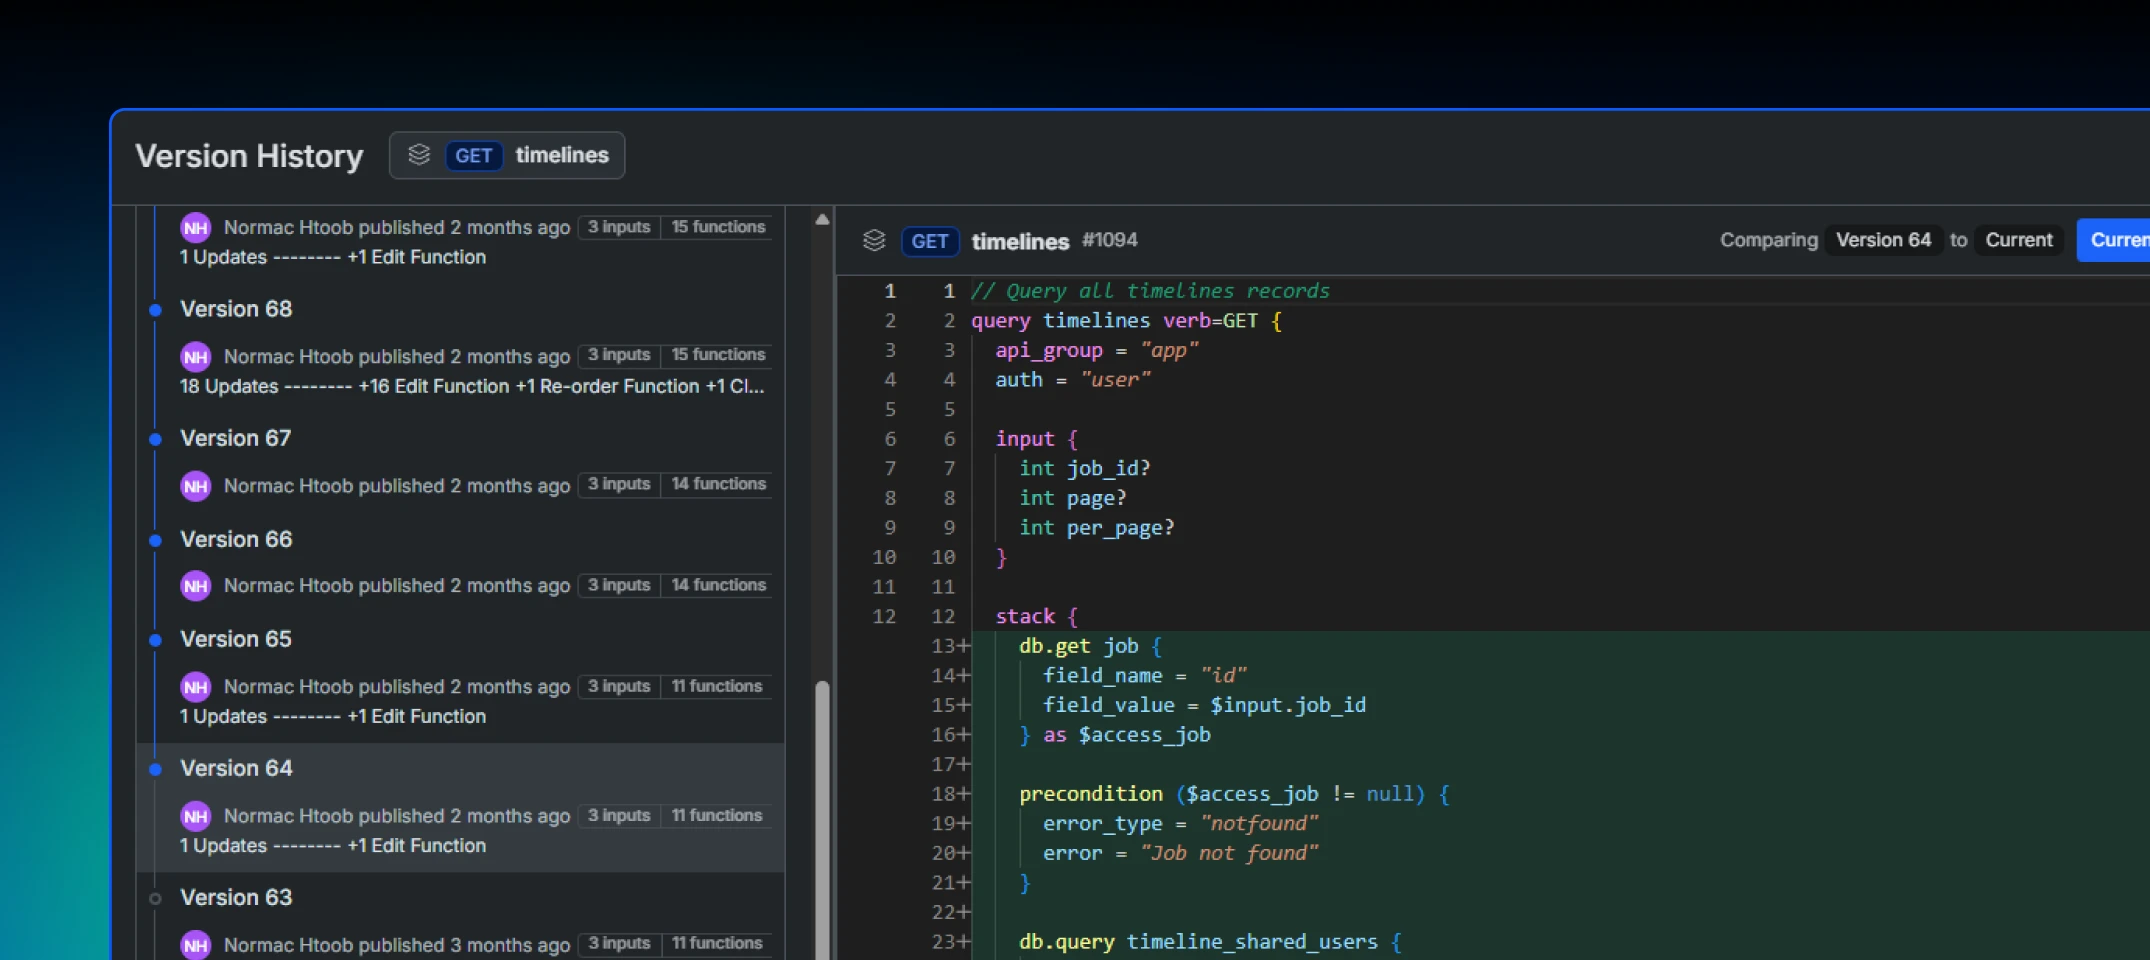Image resolution: width=2150 pixels, height=960 pixels.
Task: Click the Version 64 chip in the comparison bar
Action: pos(1883,240)
